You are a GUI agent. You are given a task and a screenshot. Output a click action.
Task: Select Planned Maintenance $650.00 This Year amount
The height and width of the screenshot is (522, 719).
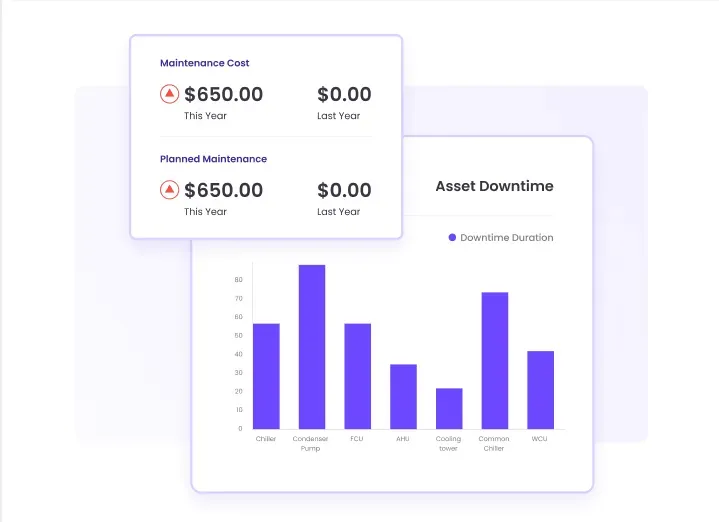click(223, 191)
